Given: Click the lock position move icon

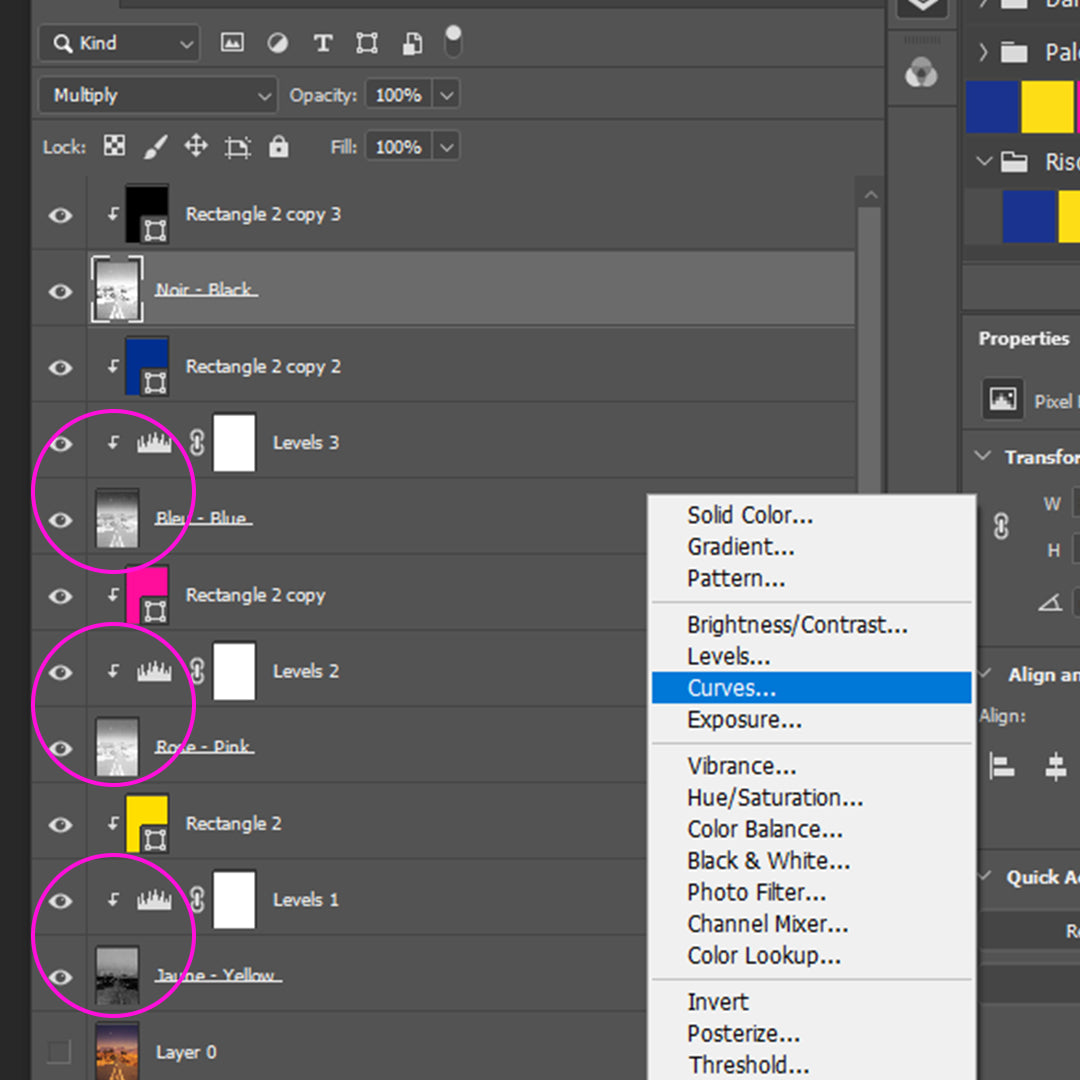Looking at the screenshot, I should [x=196, y=147].
